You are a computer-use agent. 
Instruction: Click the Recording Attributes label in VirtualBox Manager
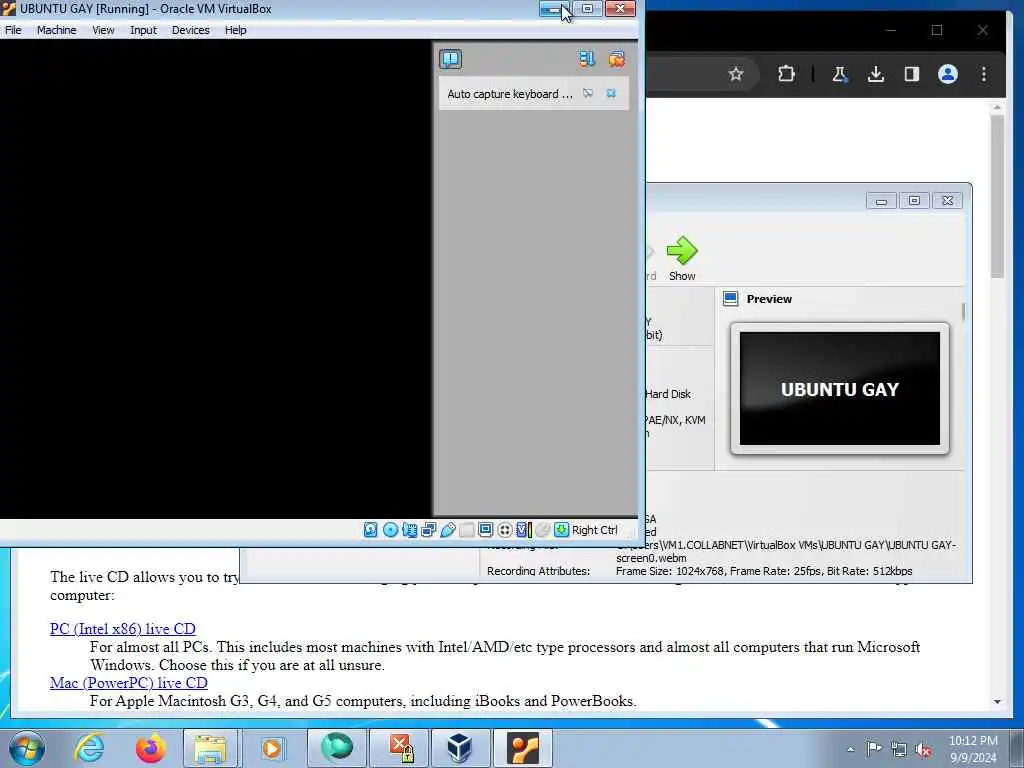point(538,571)
